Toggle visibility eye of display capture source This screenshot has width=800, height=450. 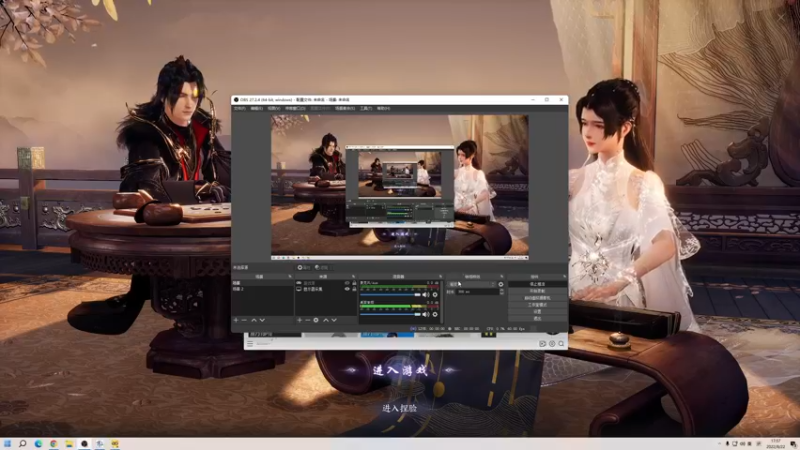[x=347, y=289]
